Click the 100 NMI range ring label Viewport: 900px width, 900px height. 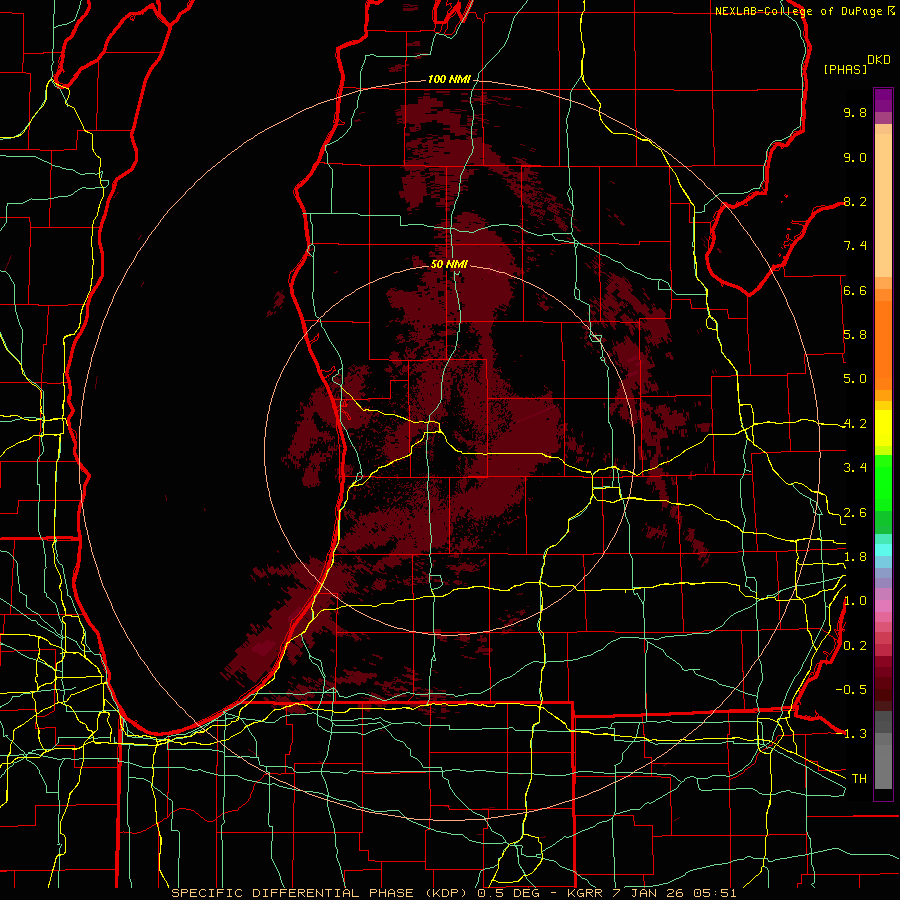(x=449, y=79)
